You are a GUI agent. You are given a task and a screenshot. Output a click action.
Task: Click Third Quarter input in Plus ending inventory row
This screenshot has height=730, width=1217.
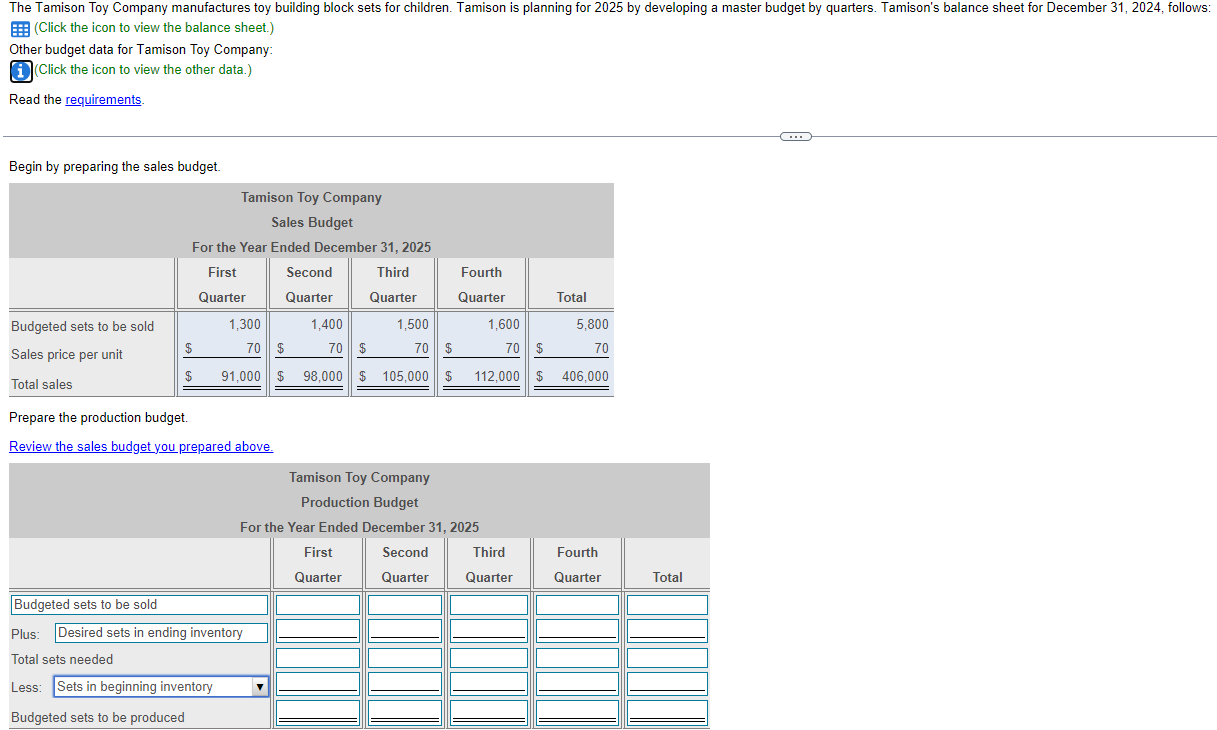point(489,630)
